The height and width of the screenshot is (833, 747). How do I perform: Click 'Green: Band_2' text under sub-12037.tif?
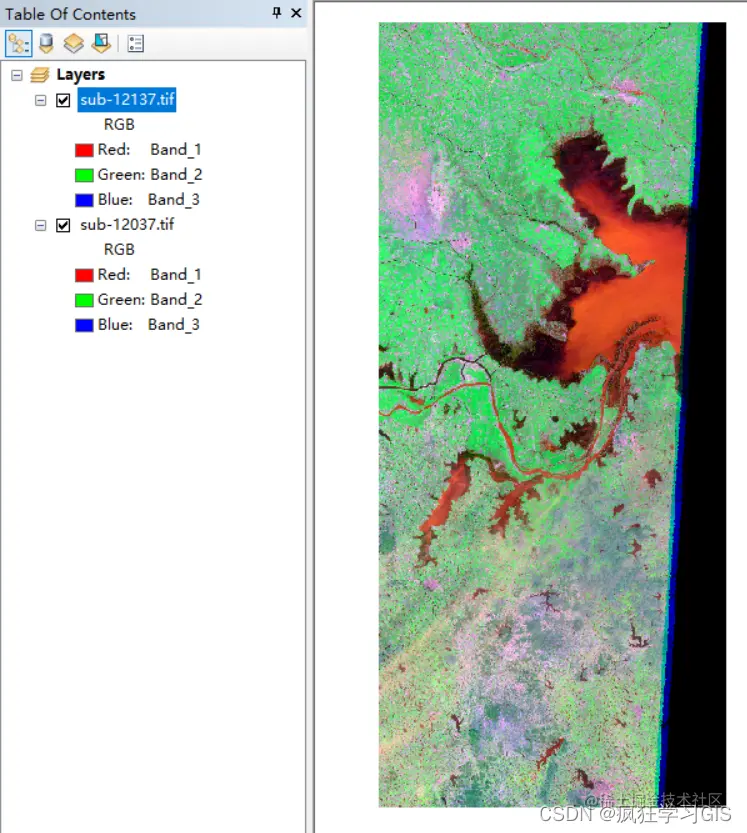tap(150, 300)
